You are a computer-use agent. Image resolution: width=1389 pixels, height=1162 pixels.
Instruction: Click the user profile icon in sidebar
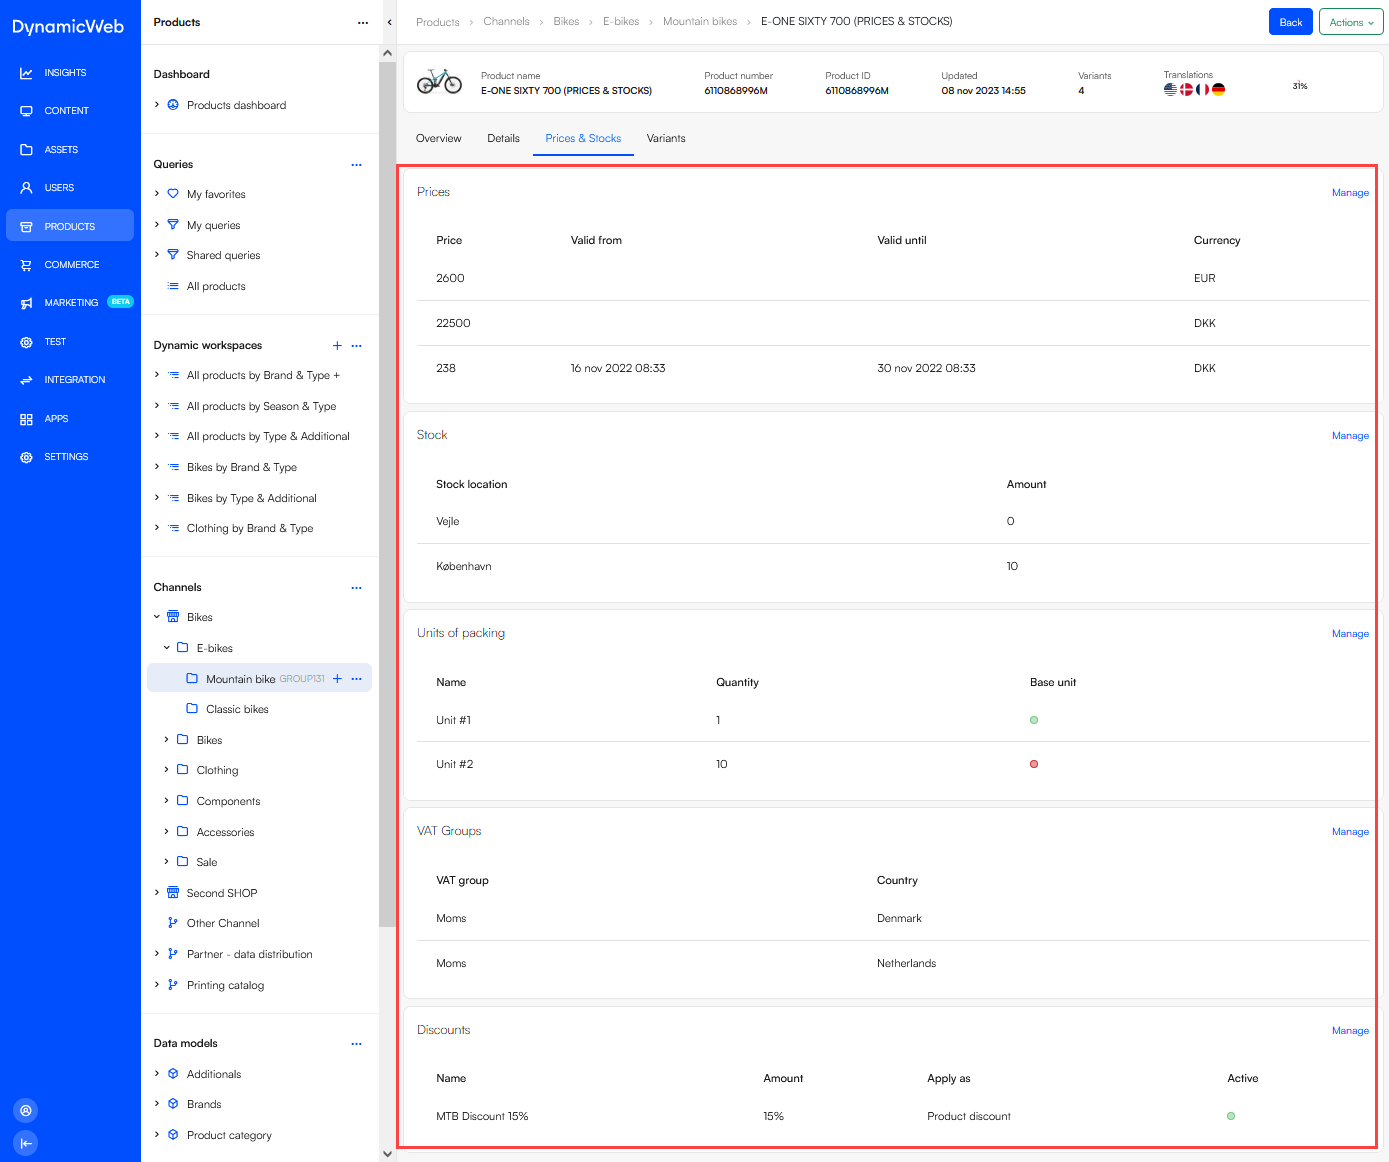coord(26,1110)
